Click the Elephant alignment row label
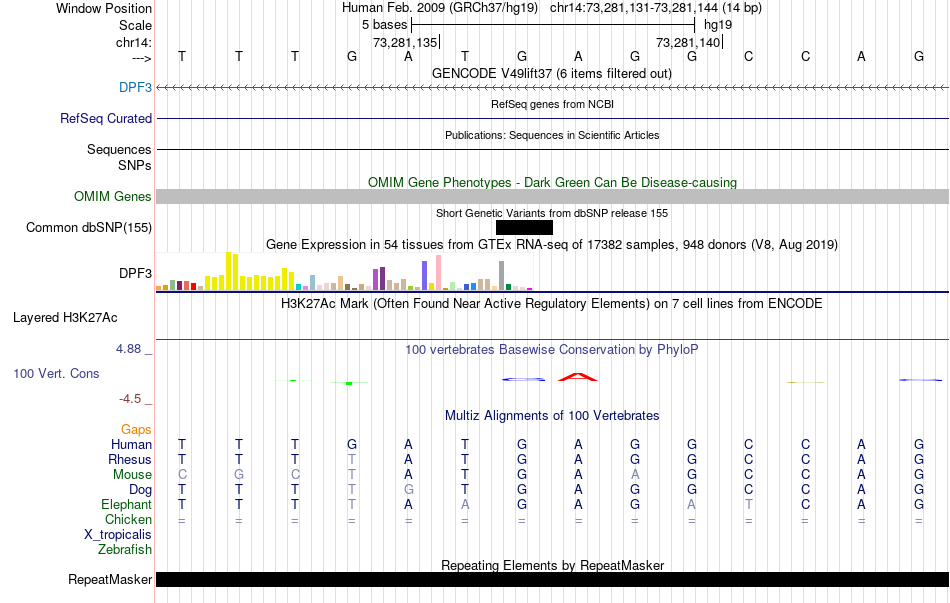The image size is (950, 603). pos(125,505)
